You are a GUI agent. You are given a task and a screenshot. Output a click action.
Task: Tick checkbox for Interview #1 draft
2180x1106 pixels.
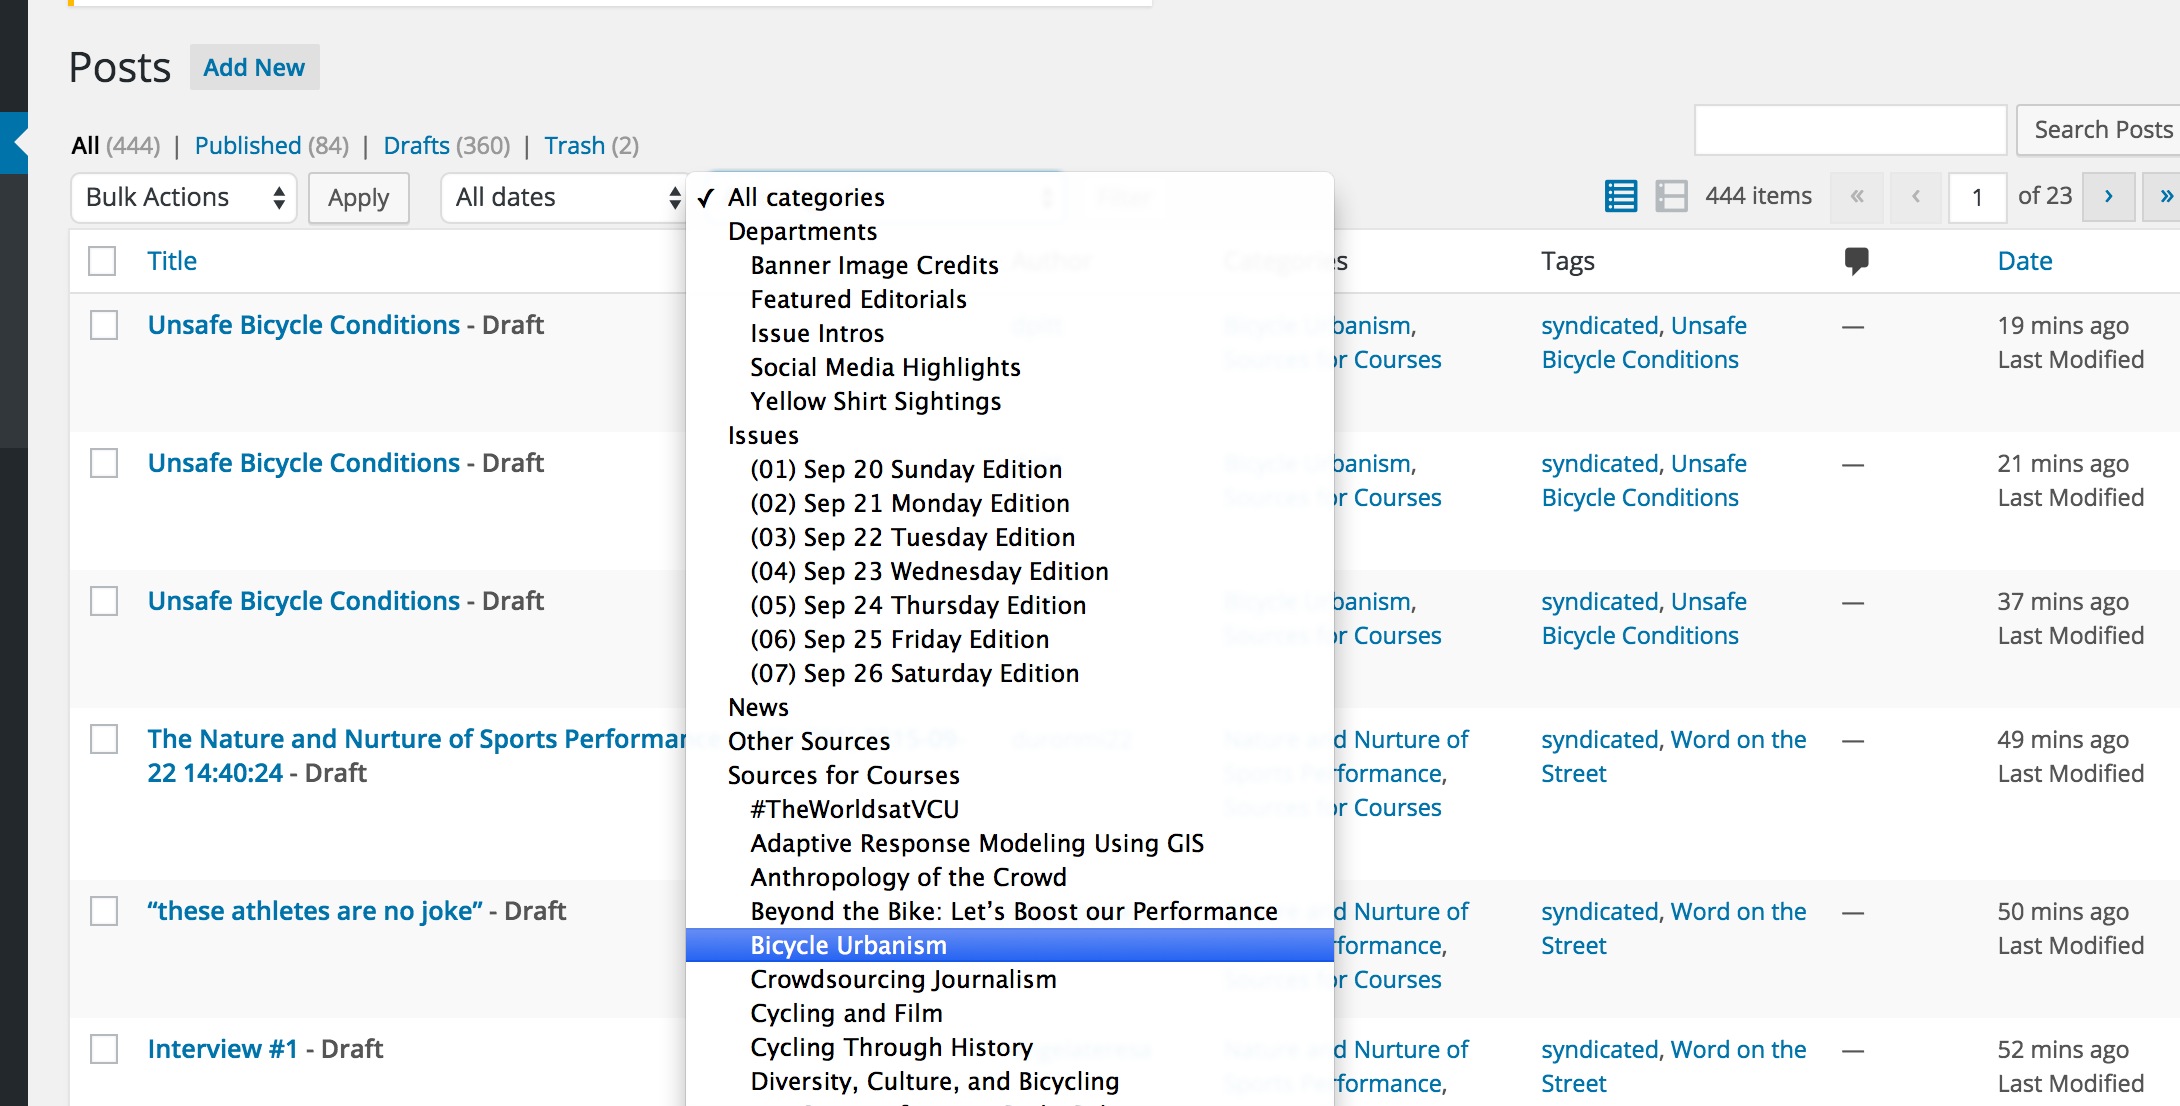pyautogui.click(x=104, y=1049)
